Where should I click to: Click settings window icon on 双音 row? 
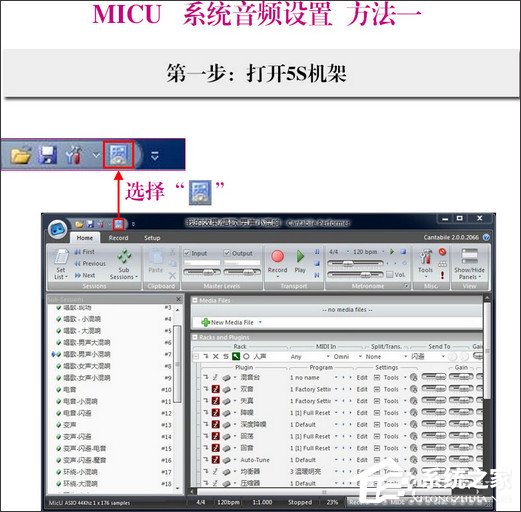[x=377, y=389]
